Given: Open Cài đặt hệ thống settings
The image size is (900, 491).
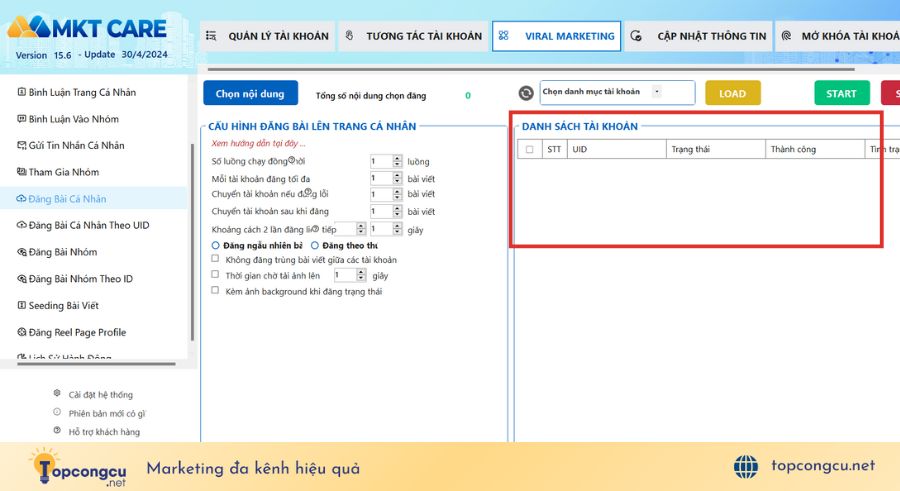Looking at the screenshot, I should tap(100, 395).
